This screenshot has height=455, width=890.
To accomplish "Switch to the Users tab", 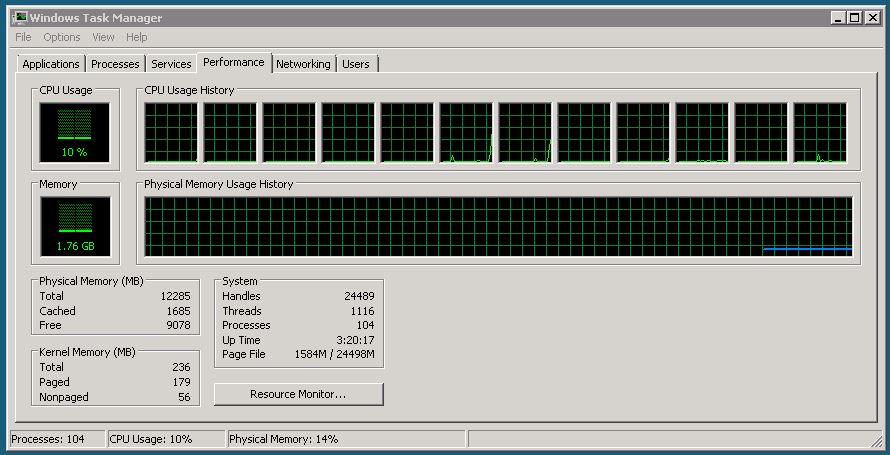I will 356,64.
